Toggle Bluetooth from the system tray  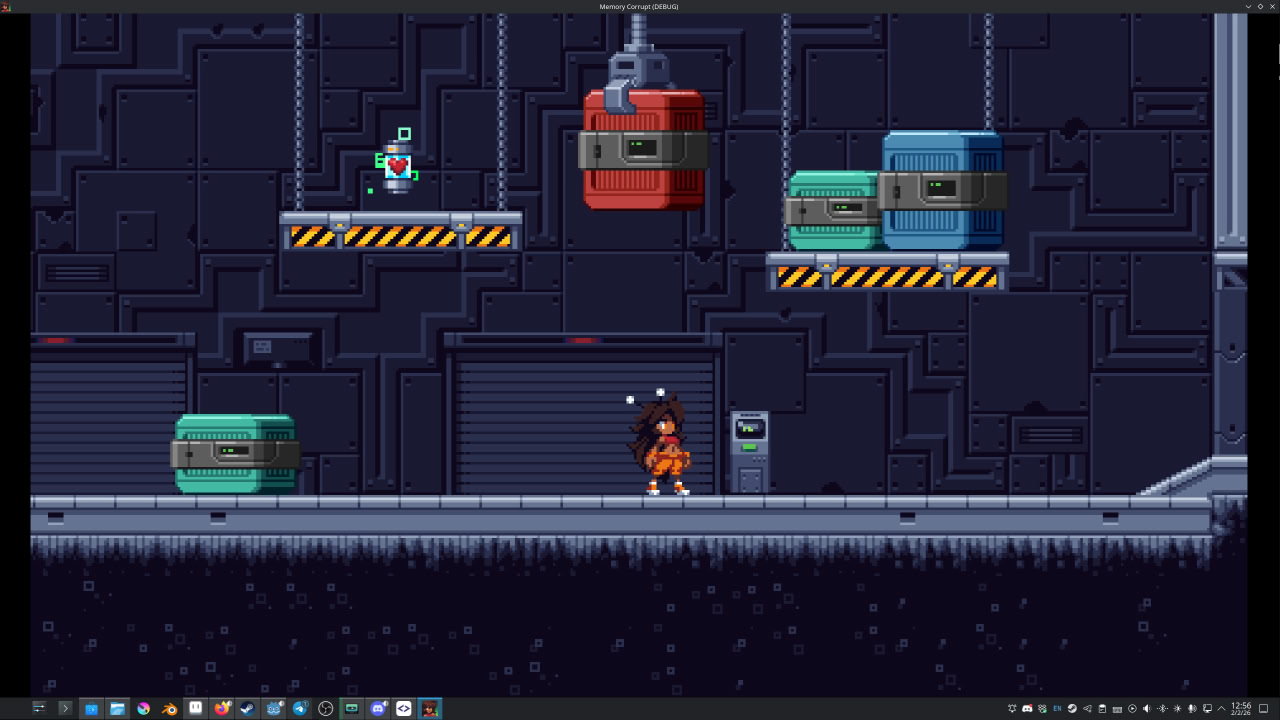1162,709
